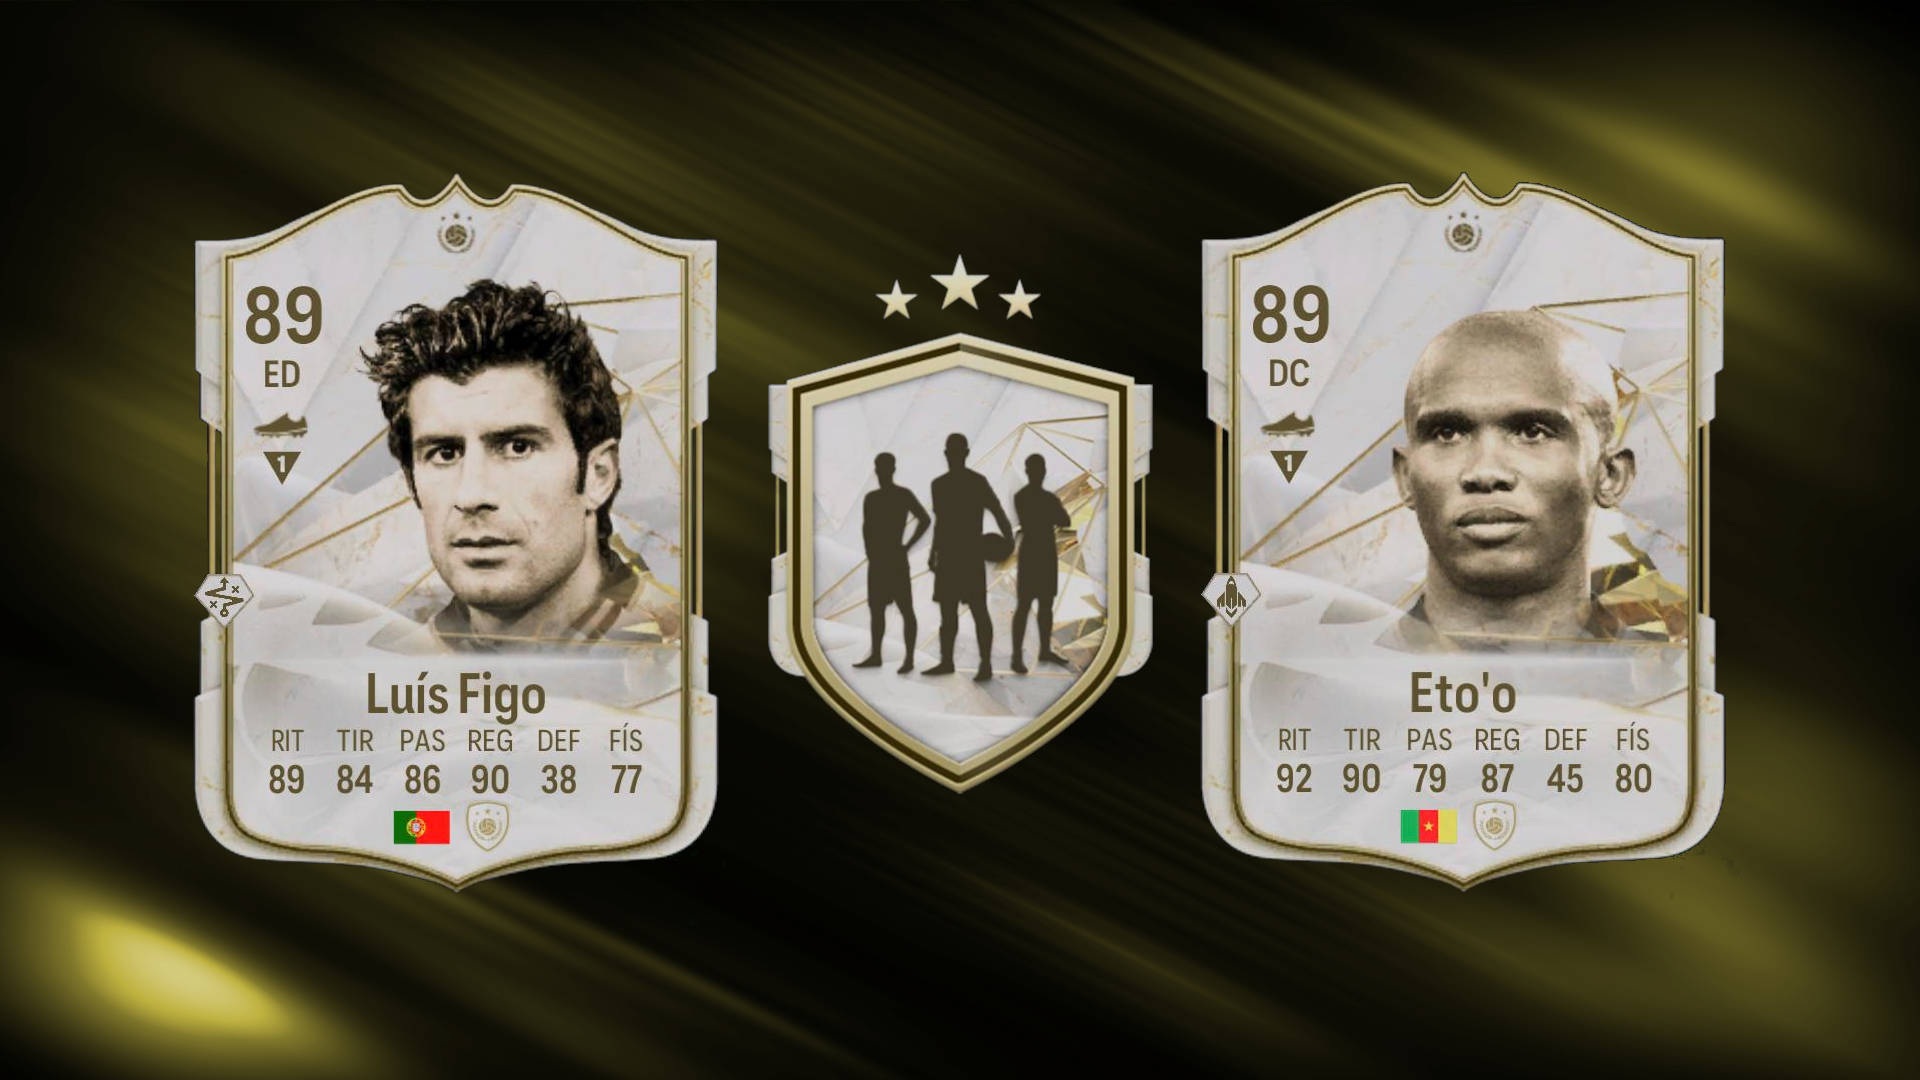Select the dribbling playstyle badge on Figo card
Image resolution: width=1920 pixels, height=1080 pixels.
(x=223, y=598)
